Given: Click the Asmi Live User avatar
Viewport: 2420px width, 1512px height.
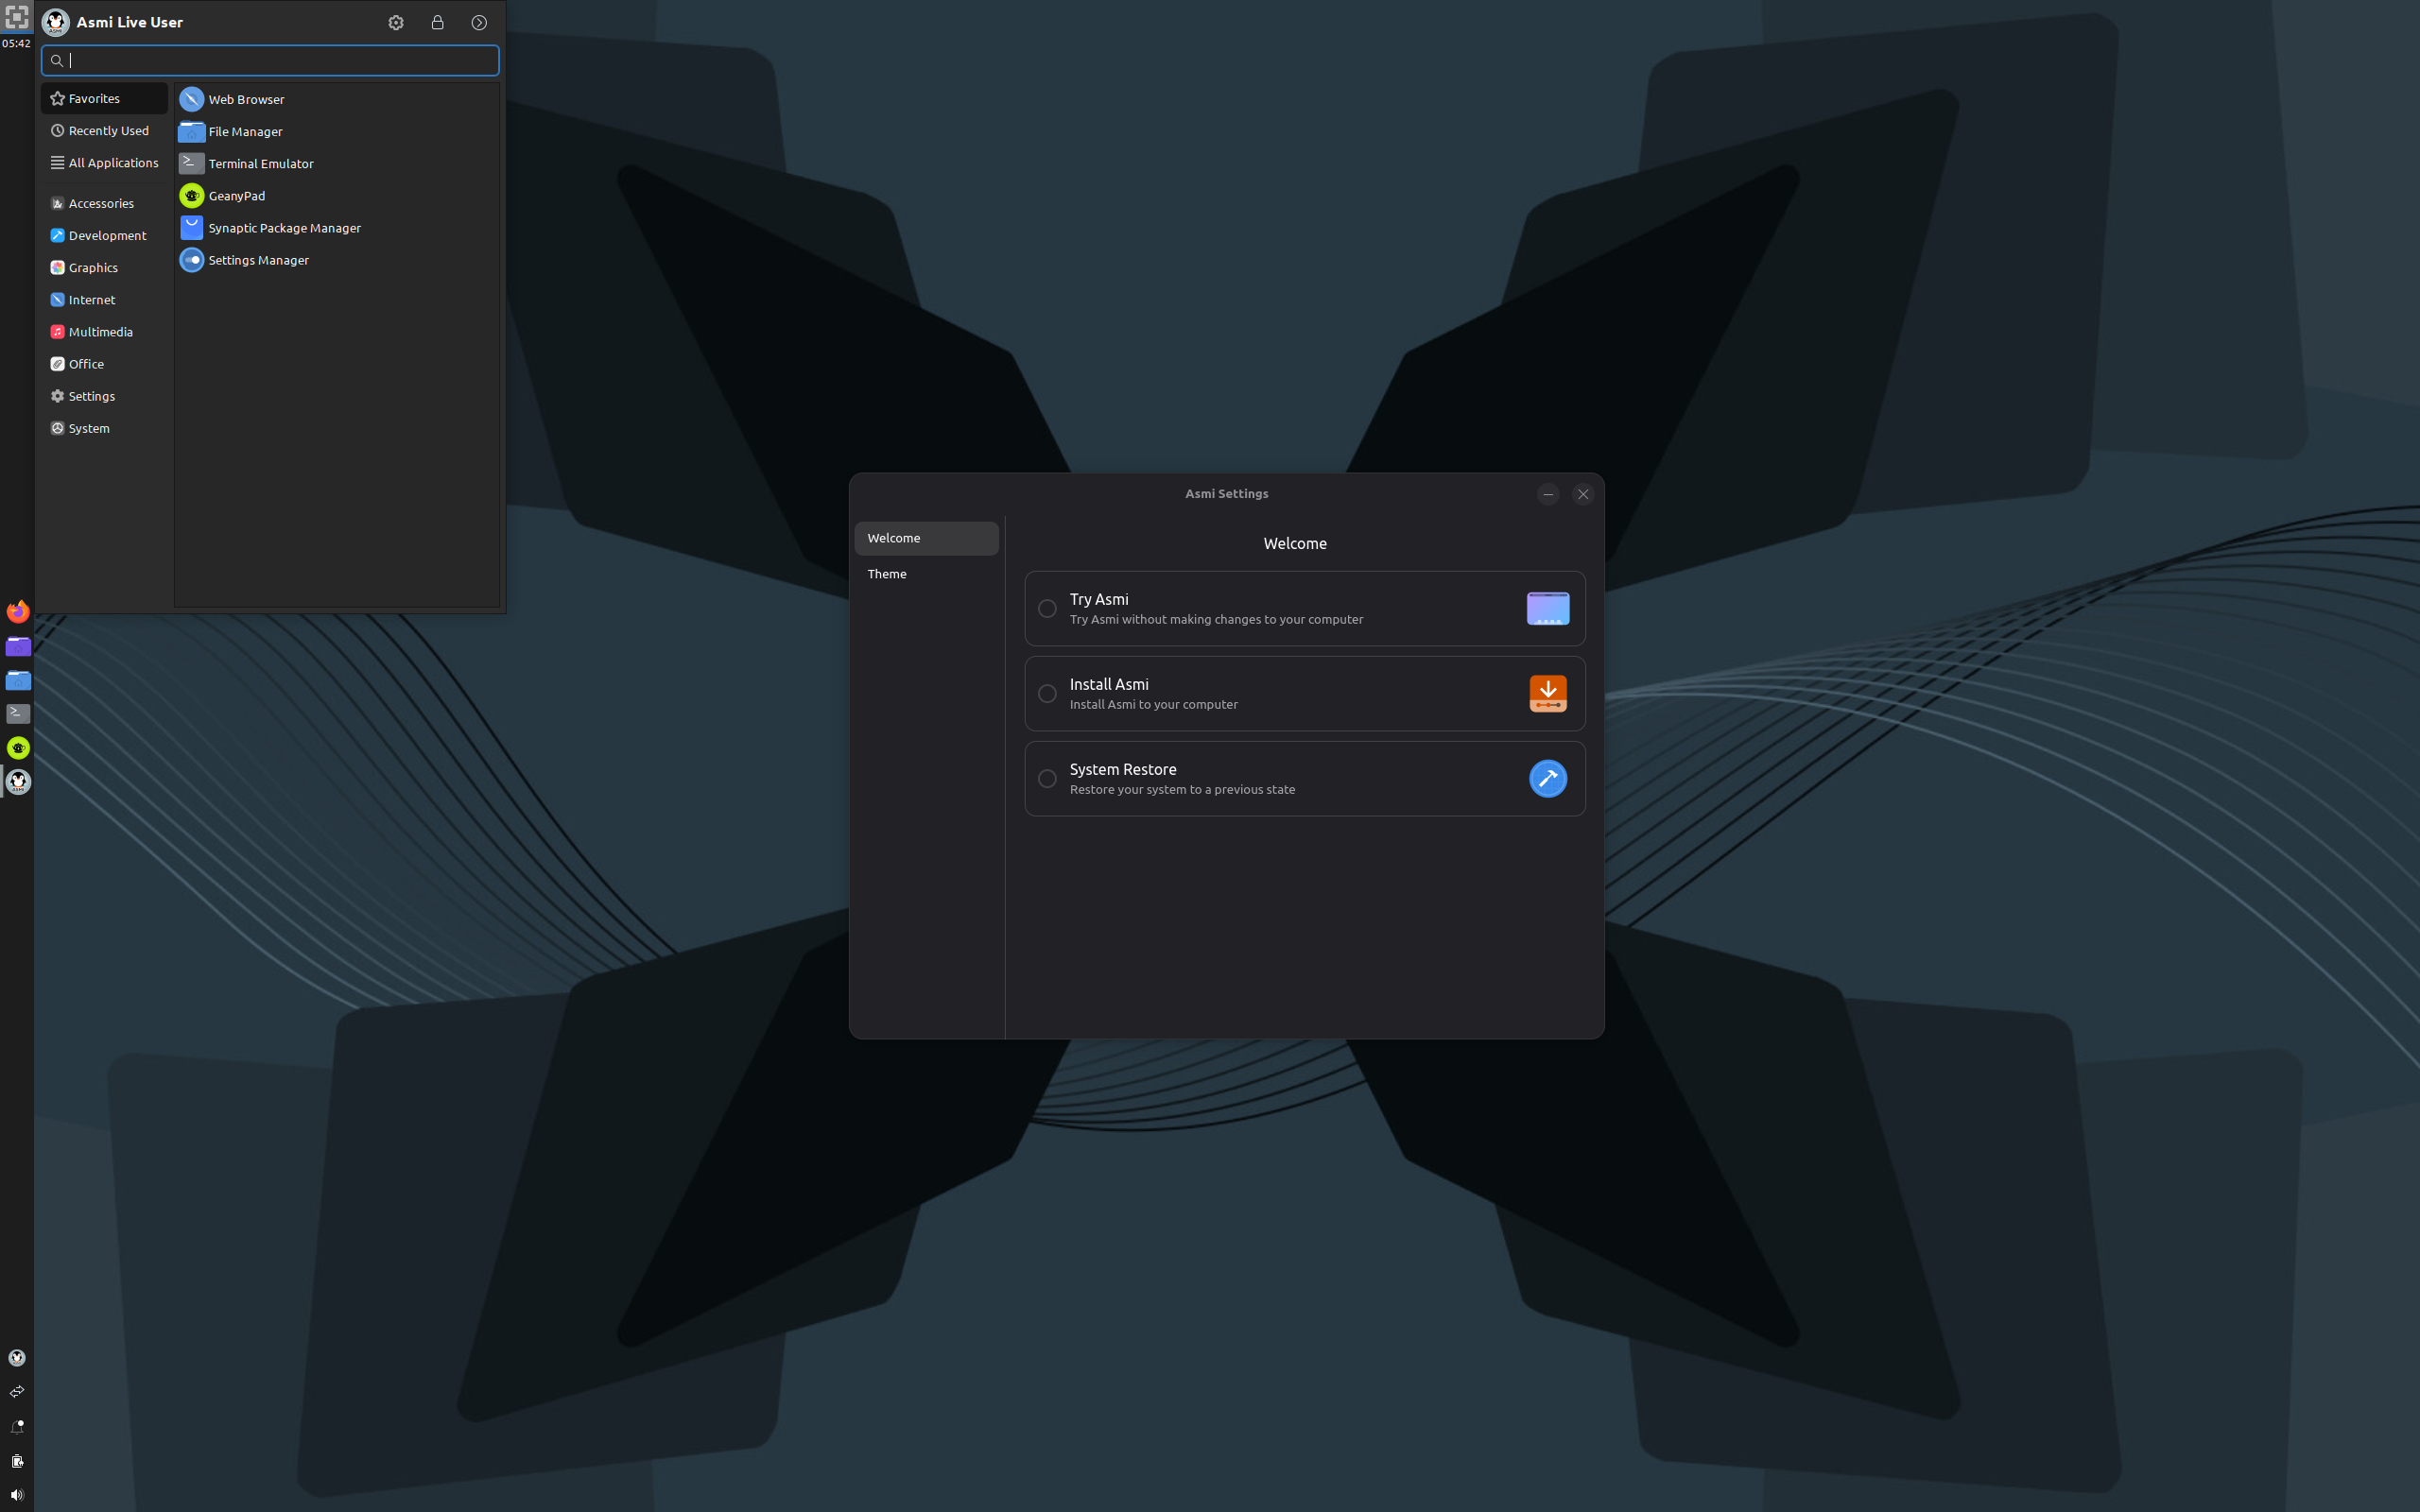Looking at the screenshot, I should pos(56,22).
